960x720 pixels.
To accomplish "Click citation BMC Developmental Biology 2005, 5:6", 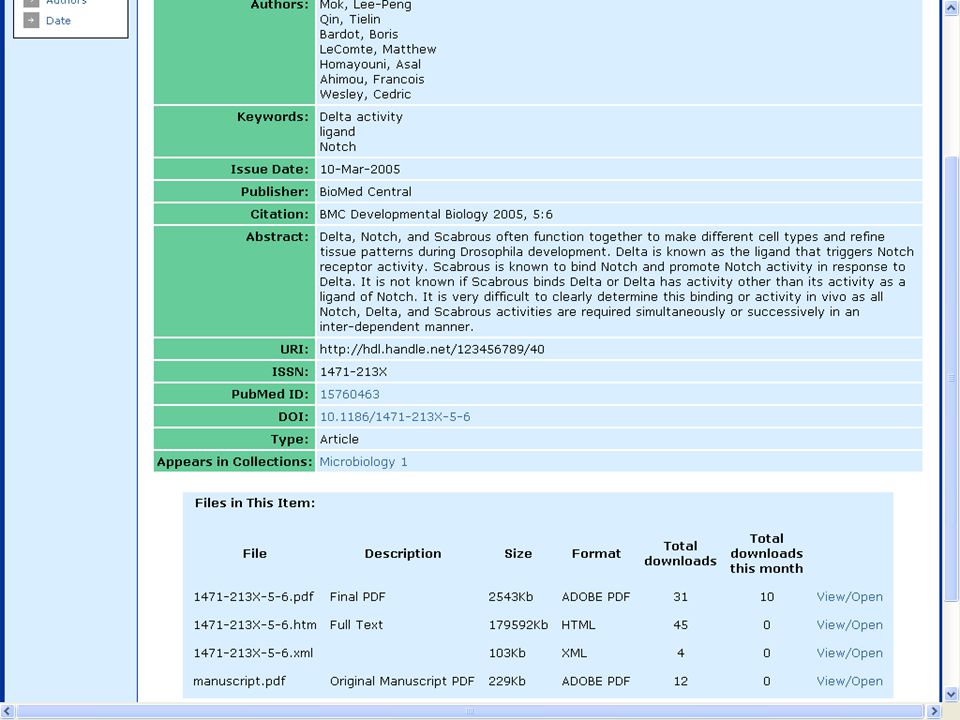I will (x=436, y=214).
